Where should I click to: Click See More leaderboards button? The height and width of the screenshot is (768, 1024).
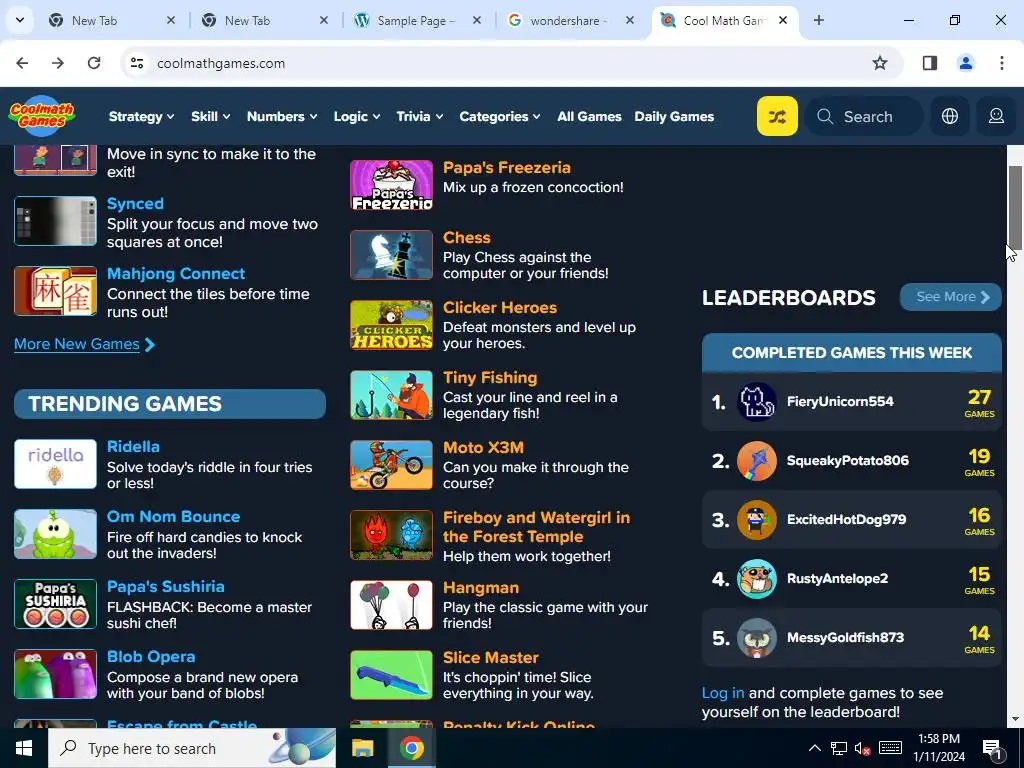[x=950, y=296]
